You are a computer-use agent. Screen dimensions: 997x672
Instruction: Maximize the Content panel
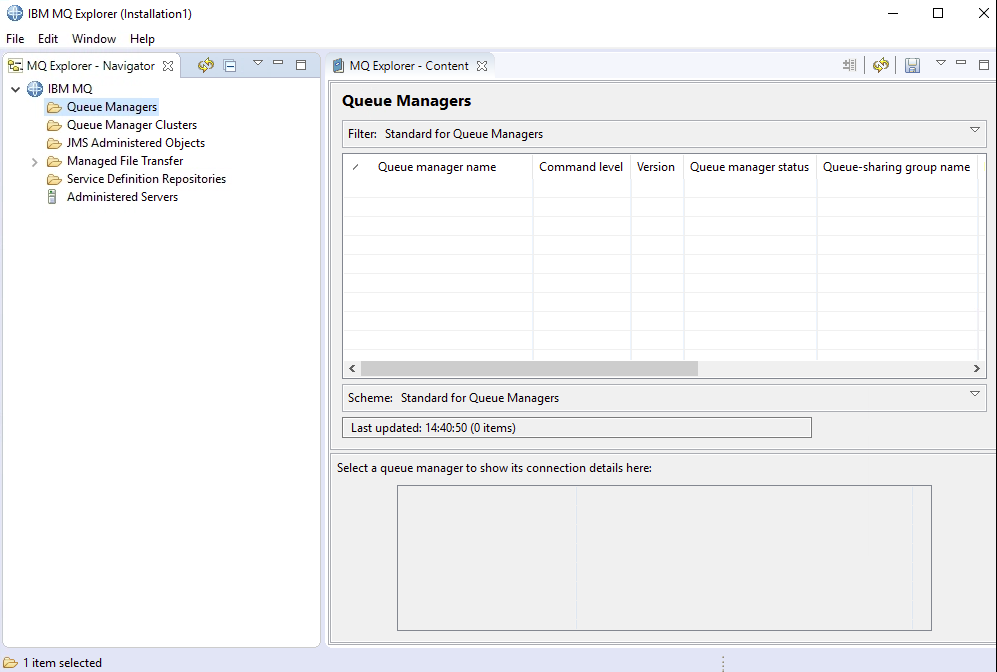984,64
